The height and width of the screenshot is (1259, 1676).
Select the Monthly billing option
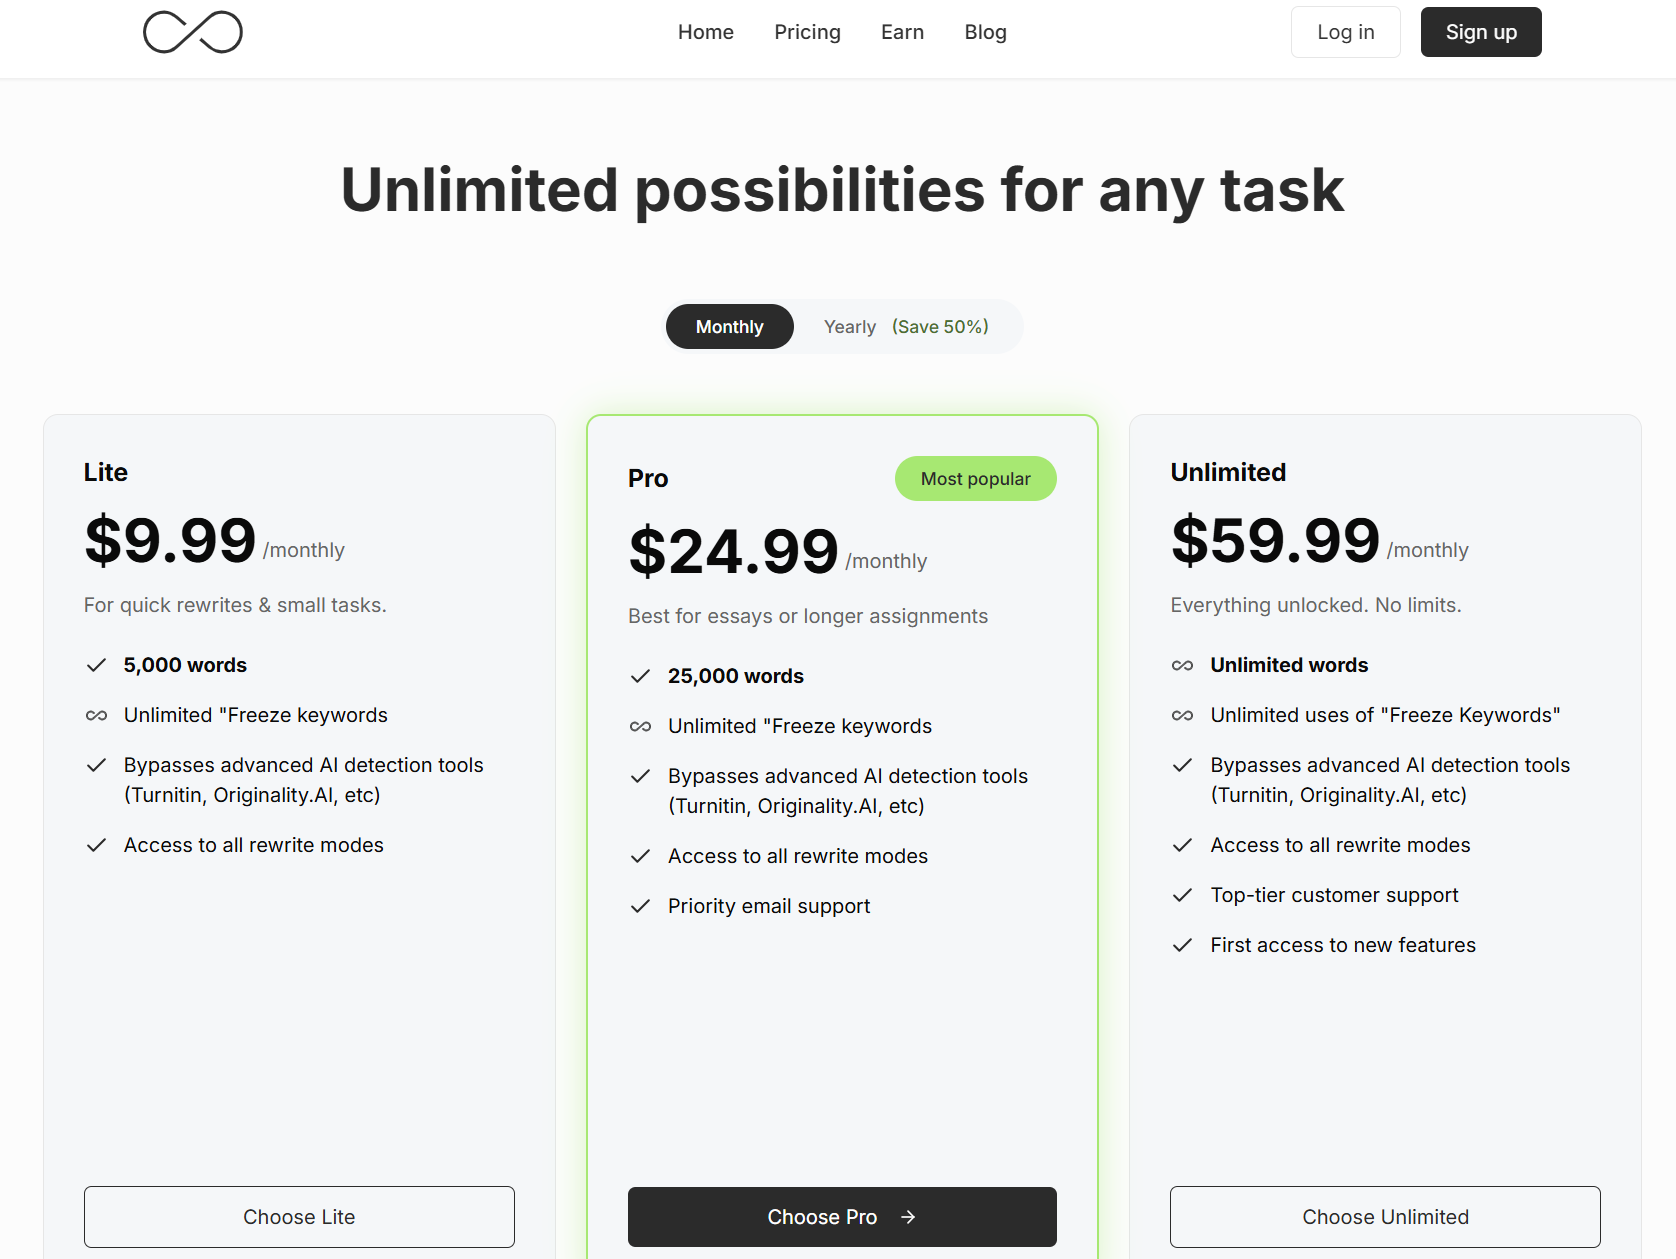click(729, 326)
